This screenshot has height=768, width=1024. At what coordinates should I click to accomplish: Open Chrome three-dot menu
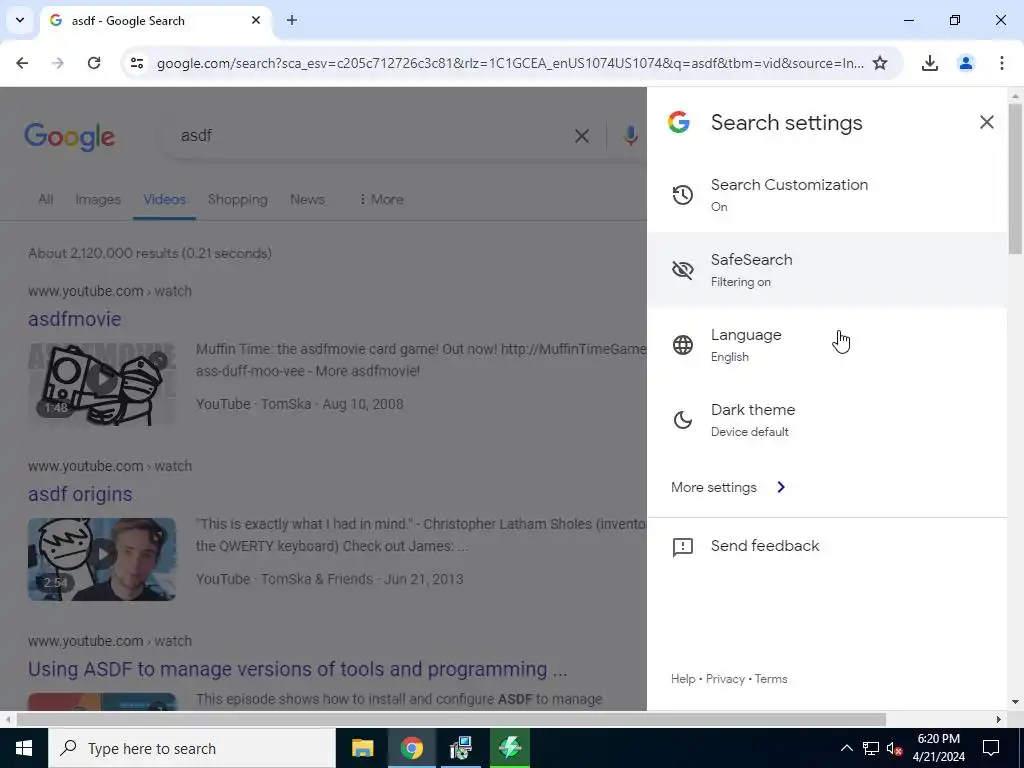tap(1001, 63)
